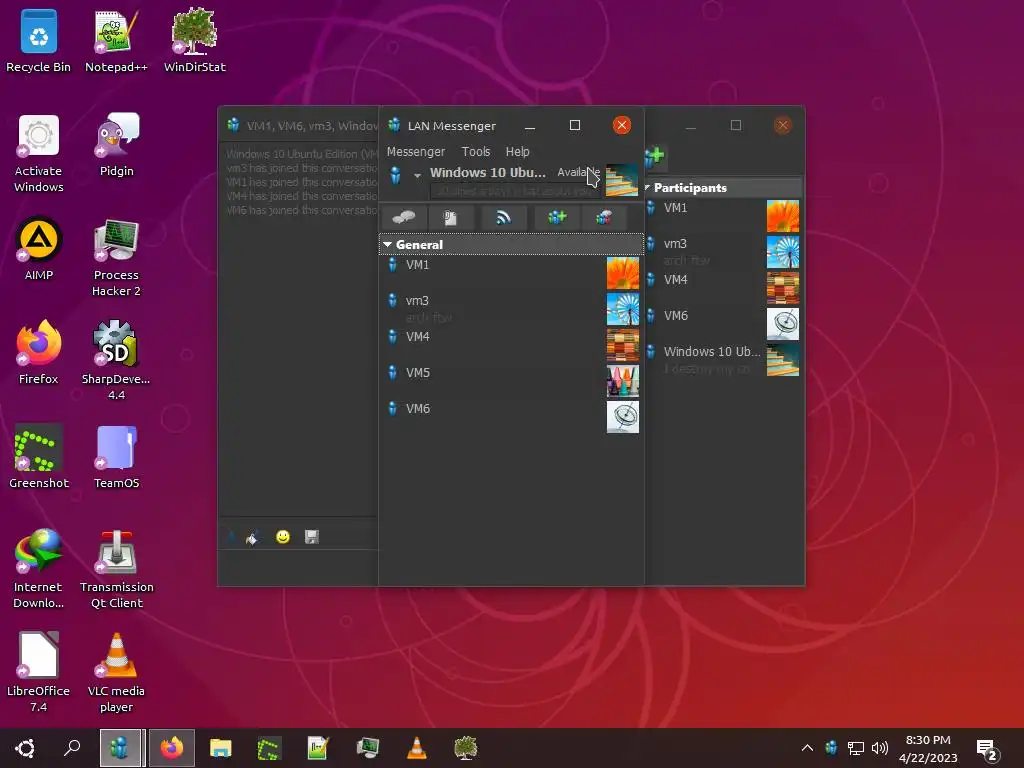Click the new chat room icon

[556, 217]
